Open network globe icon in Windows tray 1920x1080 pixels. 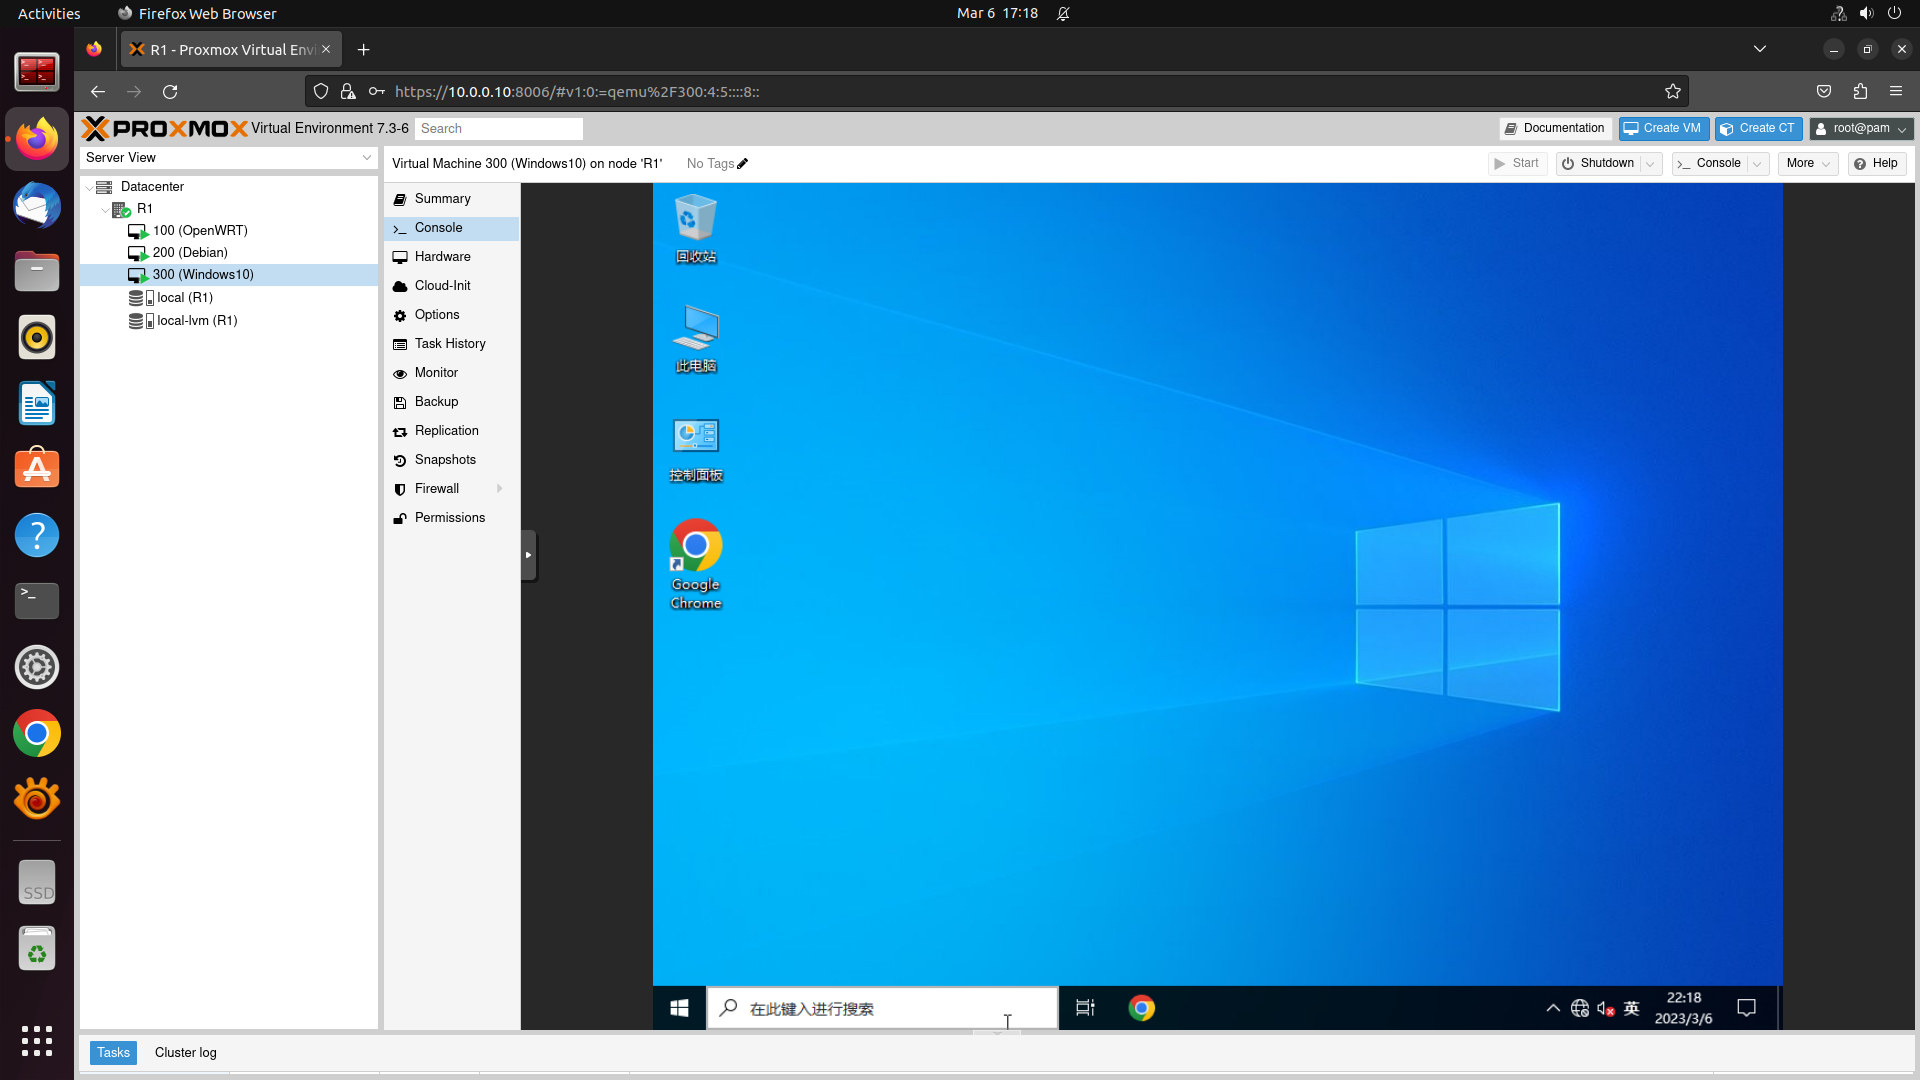coord(1579,1008)
